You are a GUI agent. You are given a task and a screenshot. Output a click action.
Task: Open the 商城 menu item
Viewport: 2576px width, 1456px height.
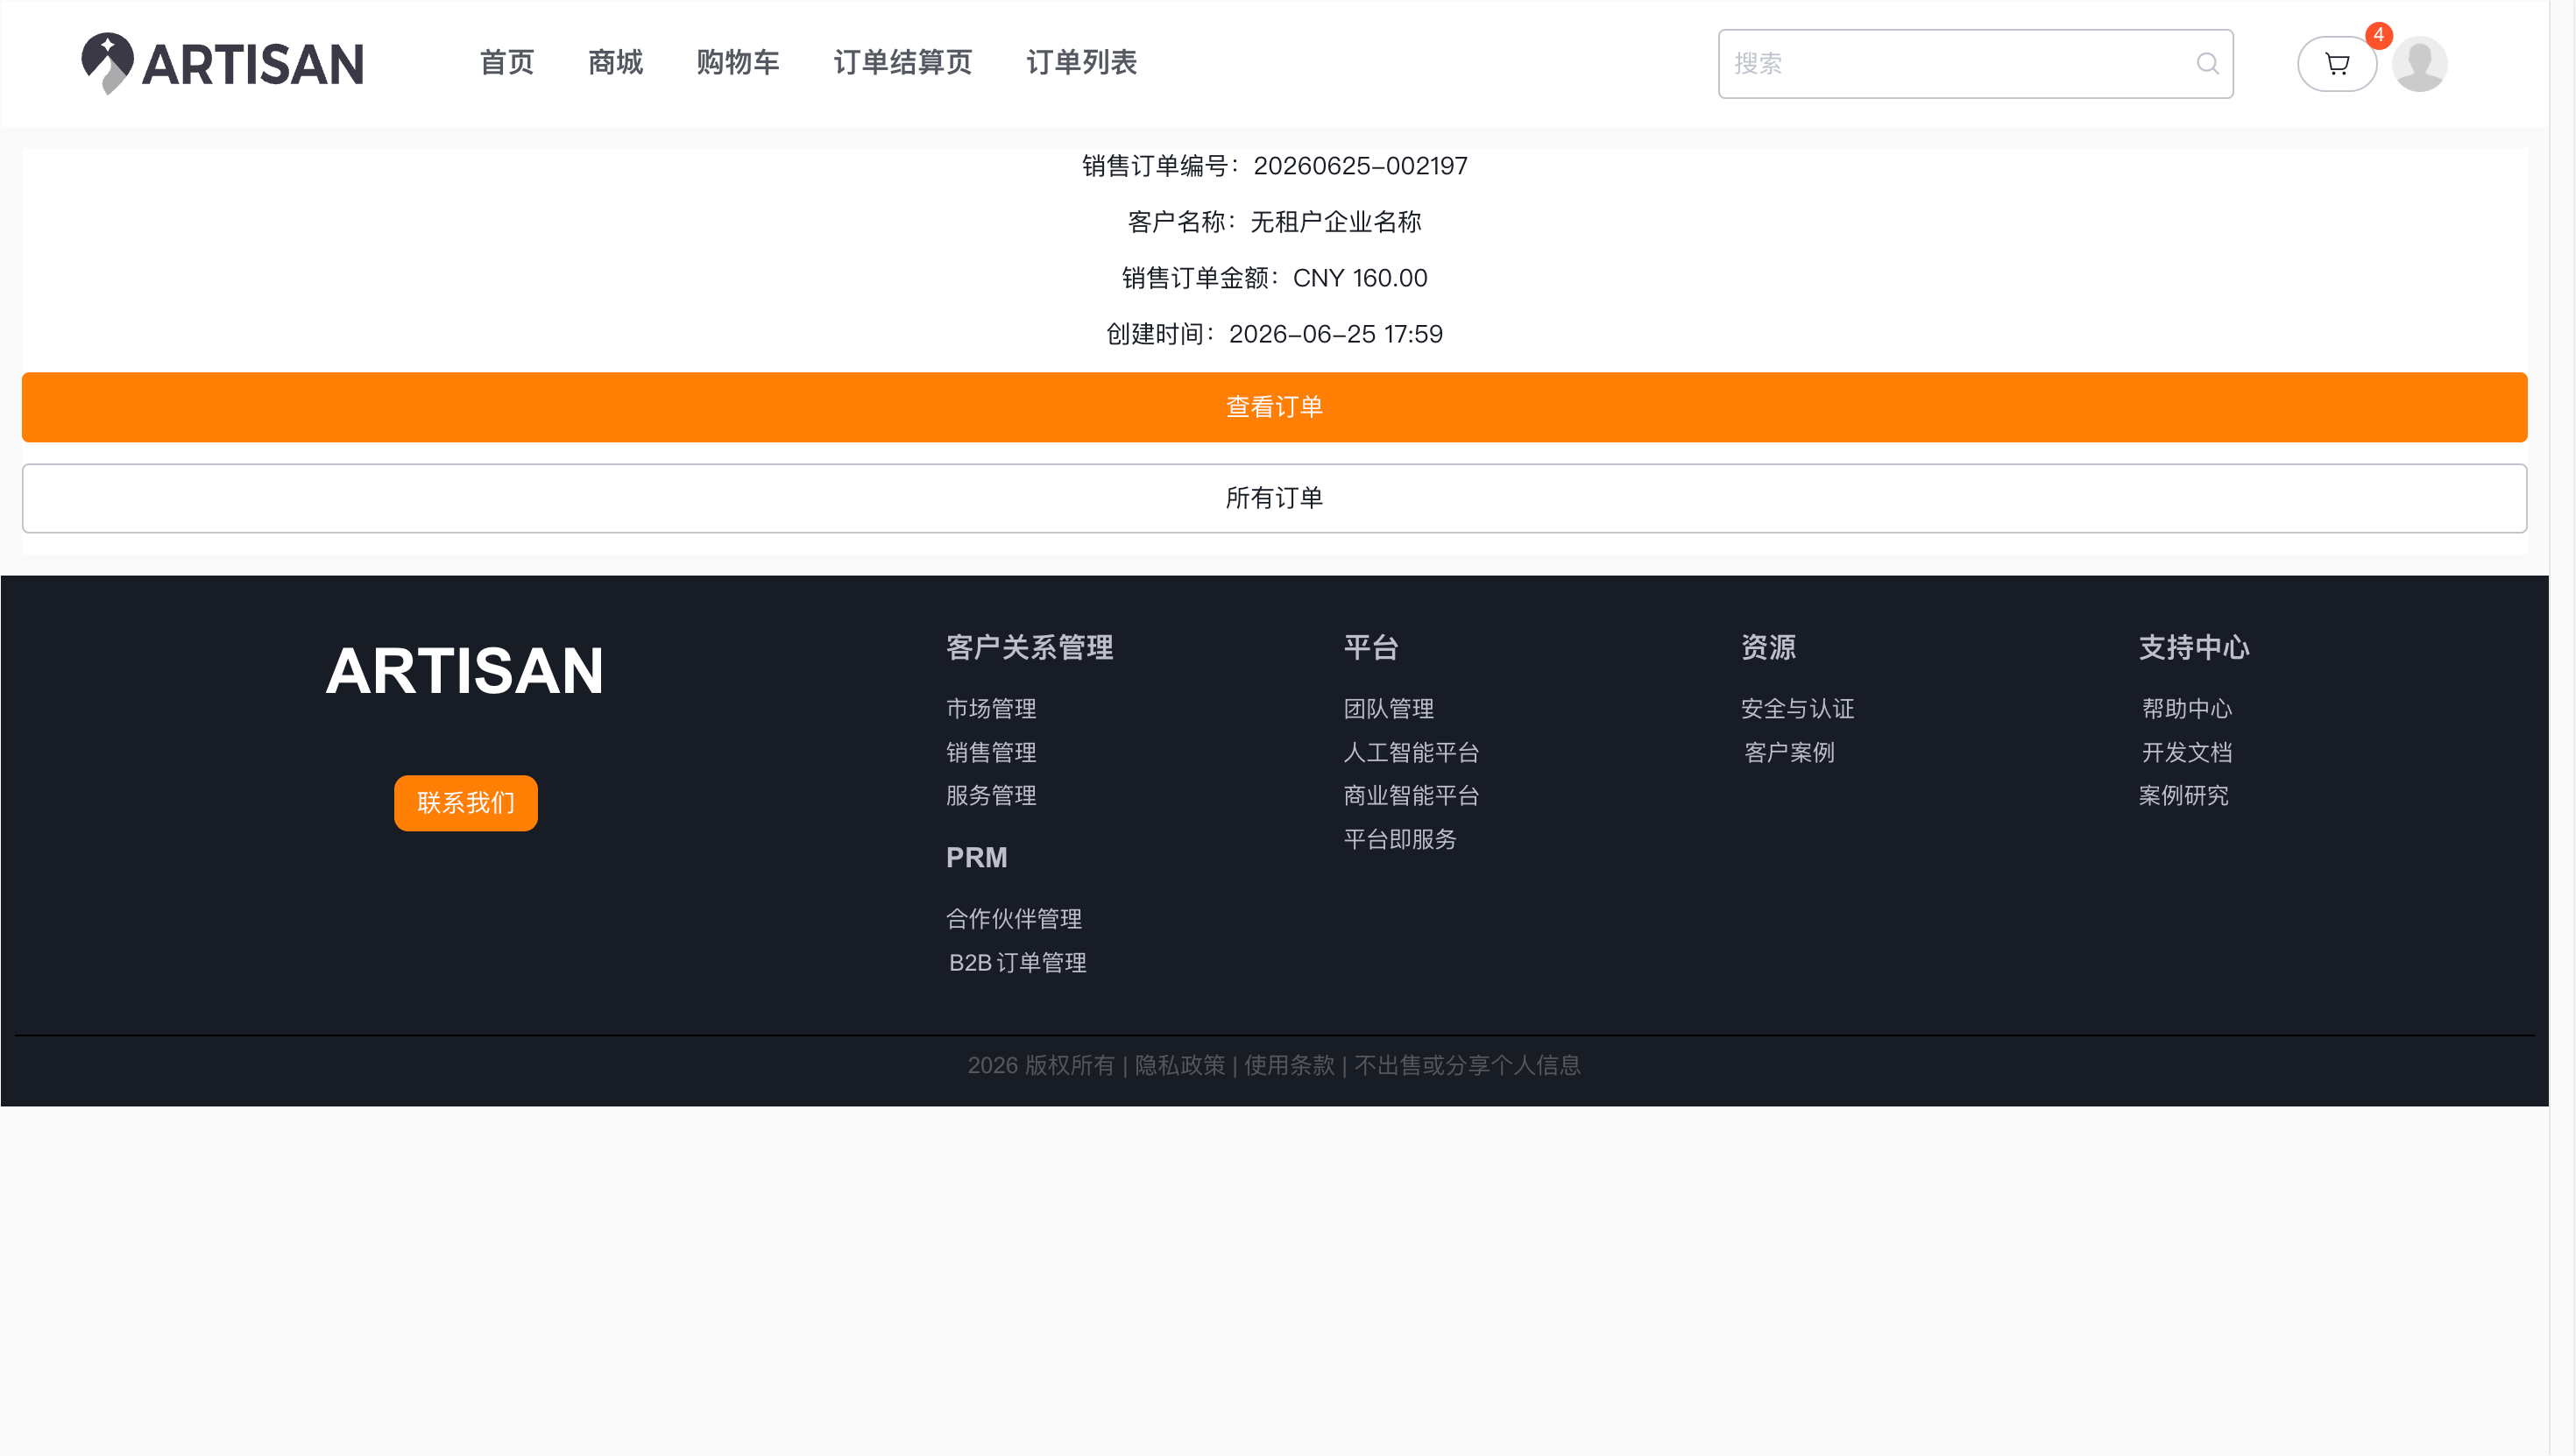click(615, 62)
